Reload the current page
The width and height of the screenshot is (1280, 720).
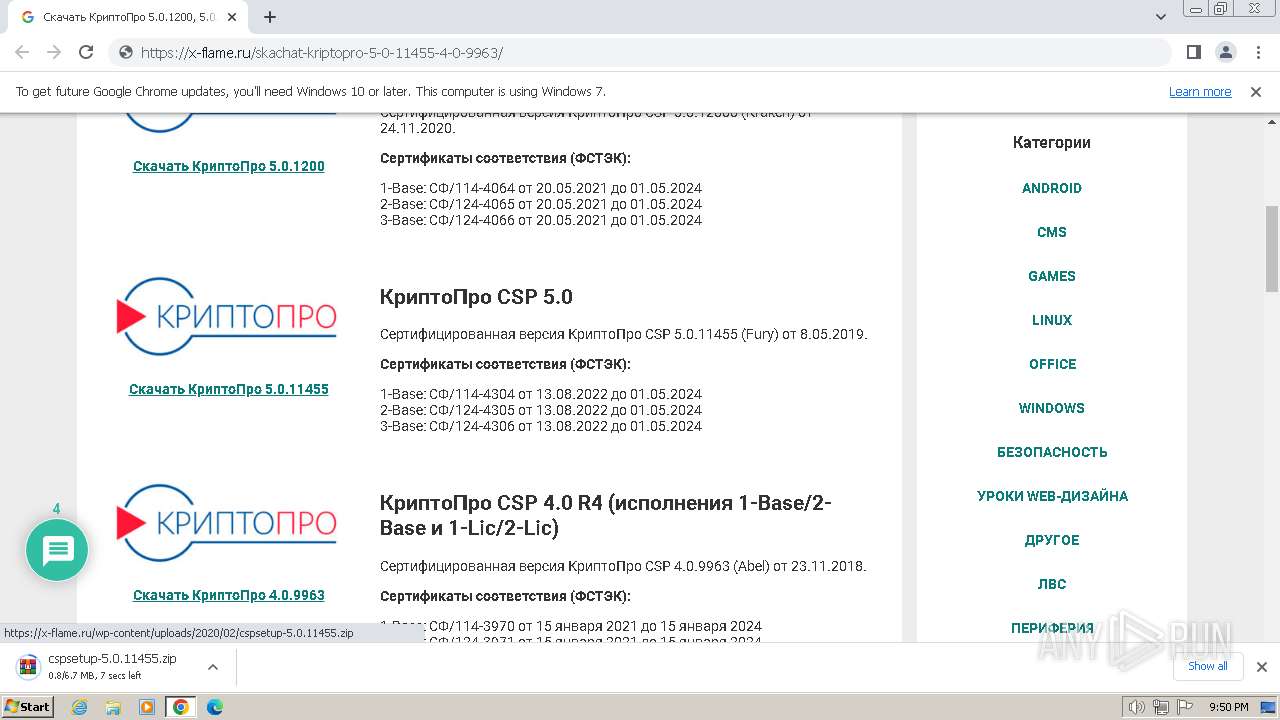point(86,52)
